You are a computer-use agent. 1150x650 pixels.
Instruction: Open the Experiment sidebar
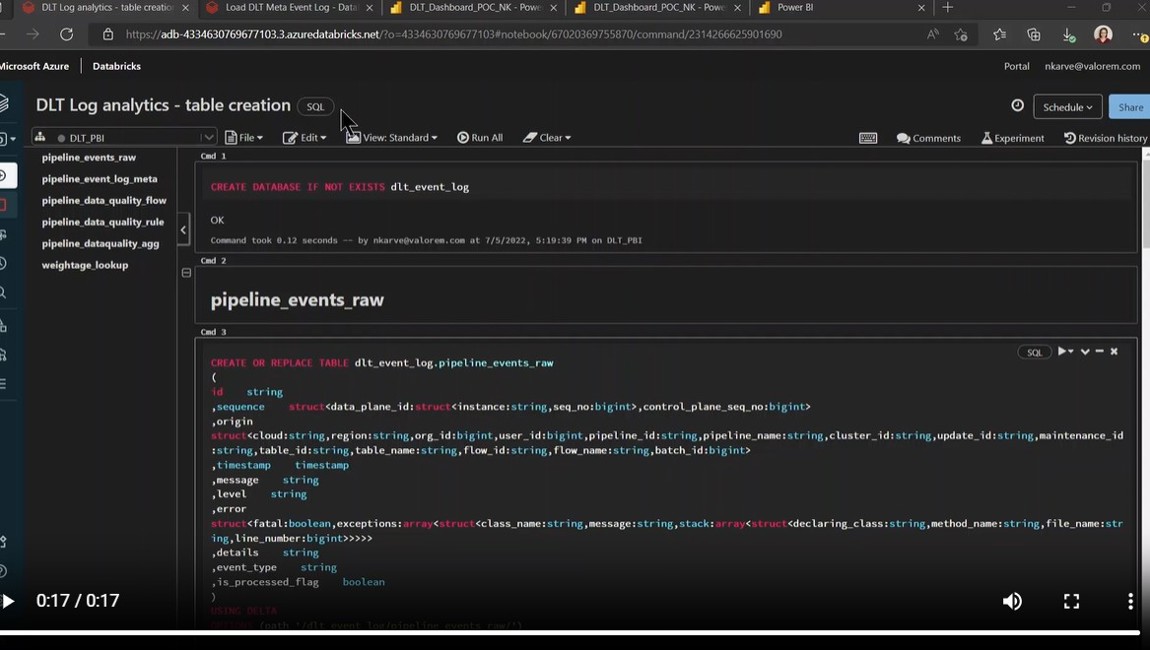coord(1012,138)
